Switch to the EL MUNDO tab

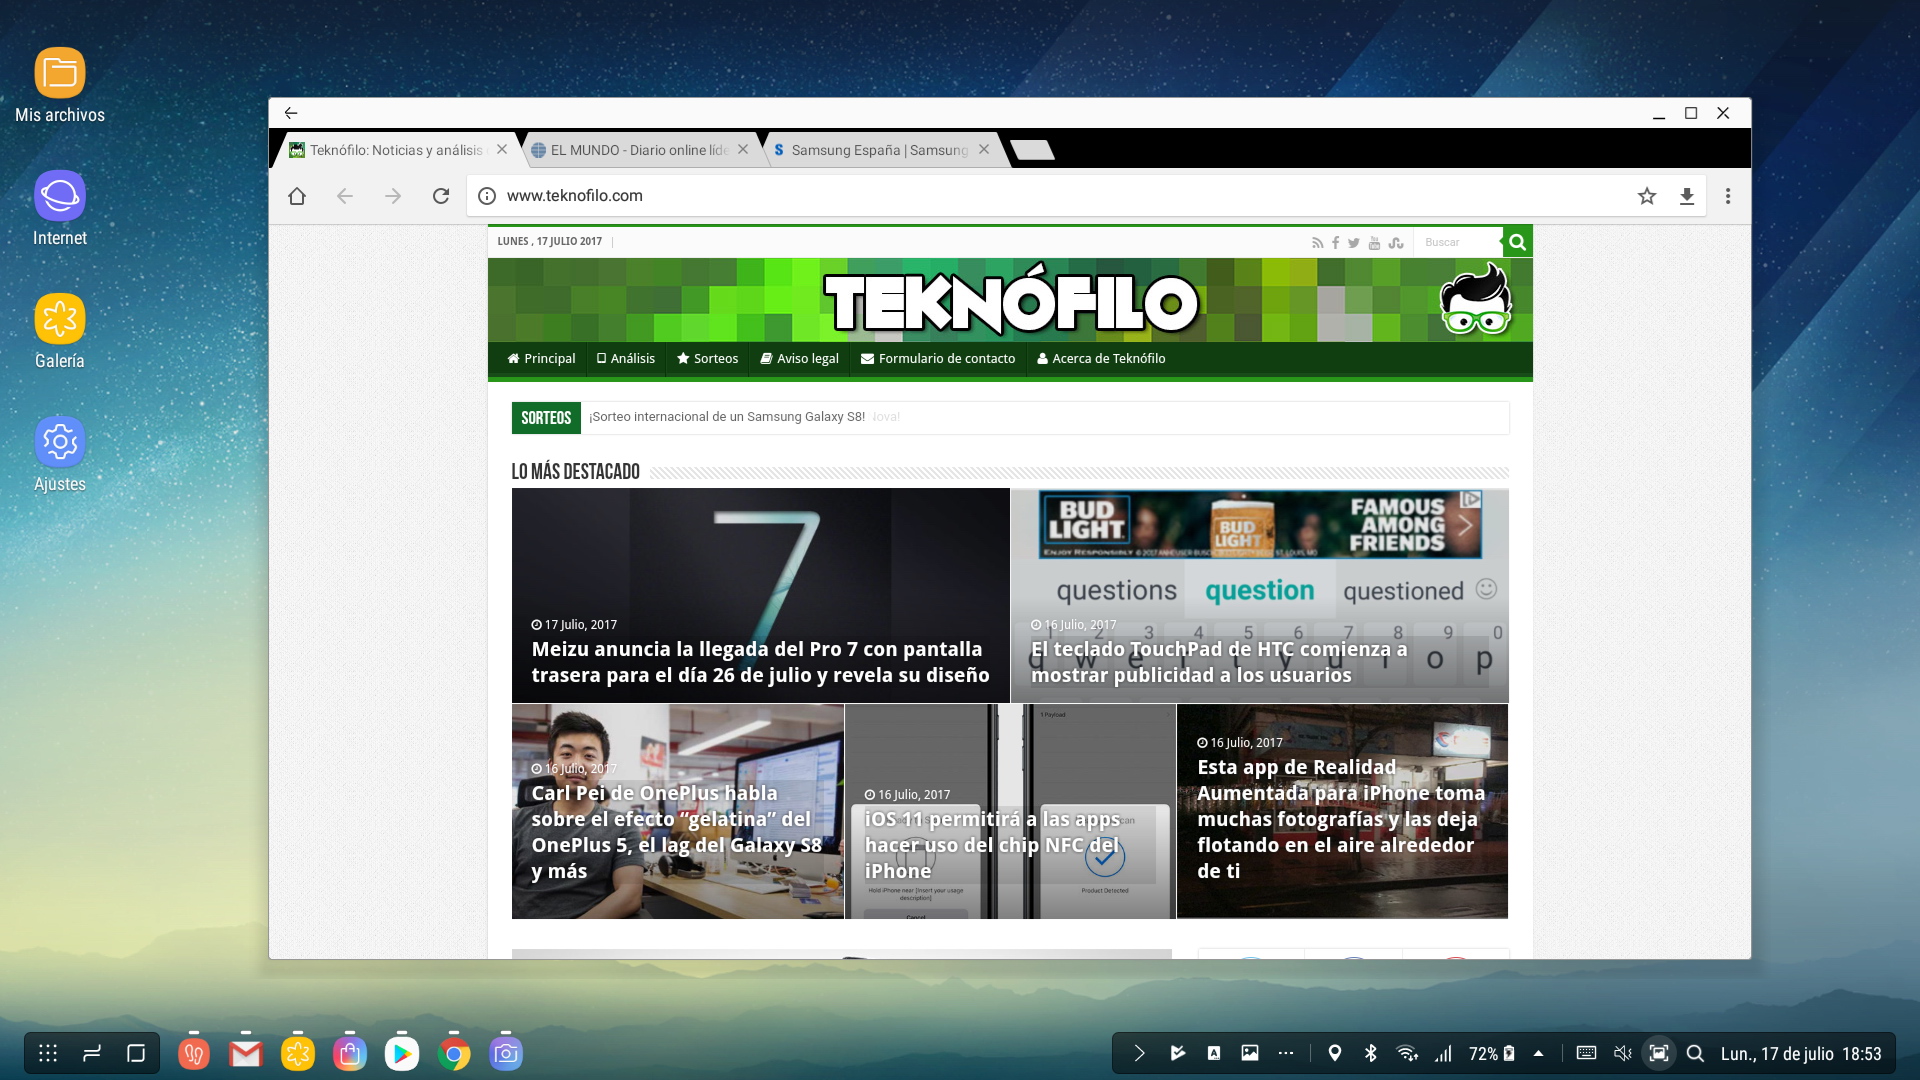(639, 150)
